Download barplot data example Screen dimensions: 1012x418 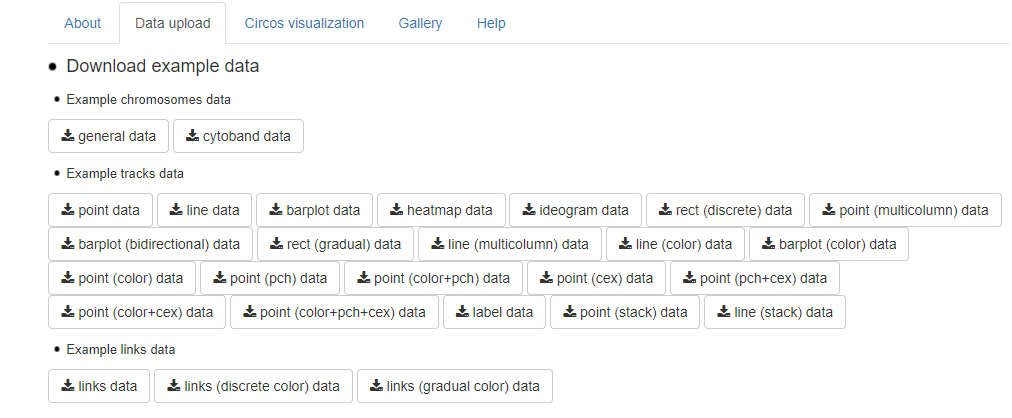click(314, 210)
